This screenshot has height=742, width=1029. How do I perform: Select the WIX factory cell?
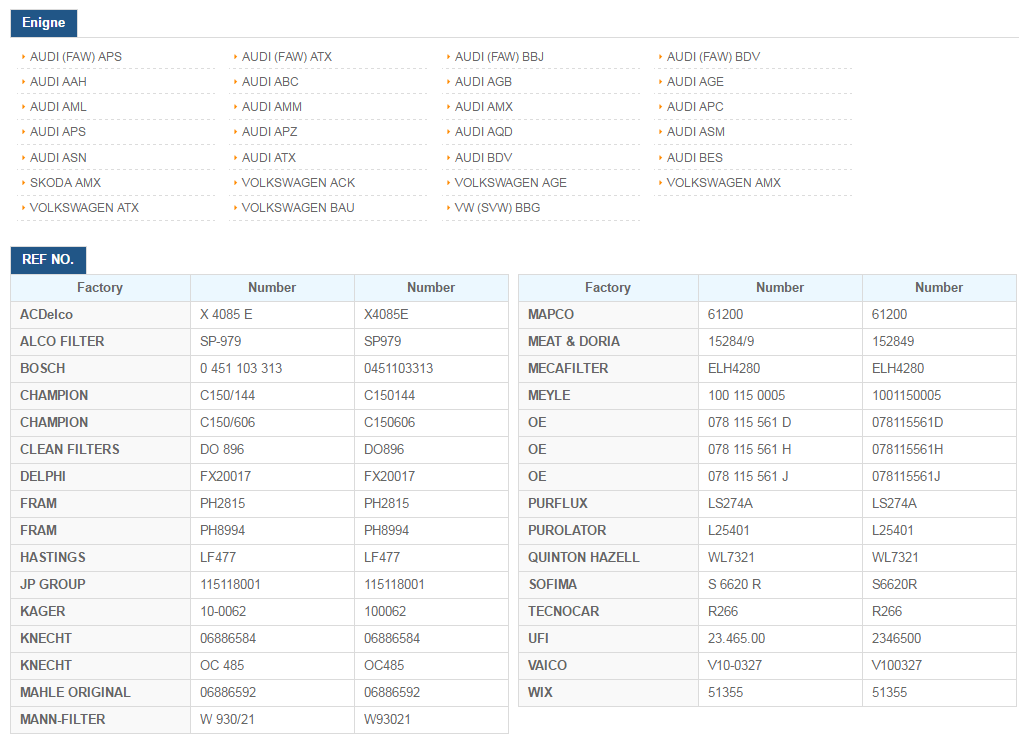click(608, 692)
